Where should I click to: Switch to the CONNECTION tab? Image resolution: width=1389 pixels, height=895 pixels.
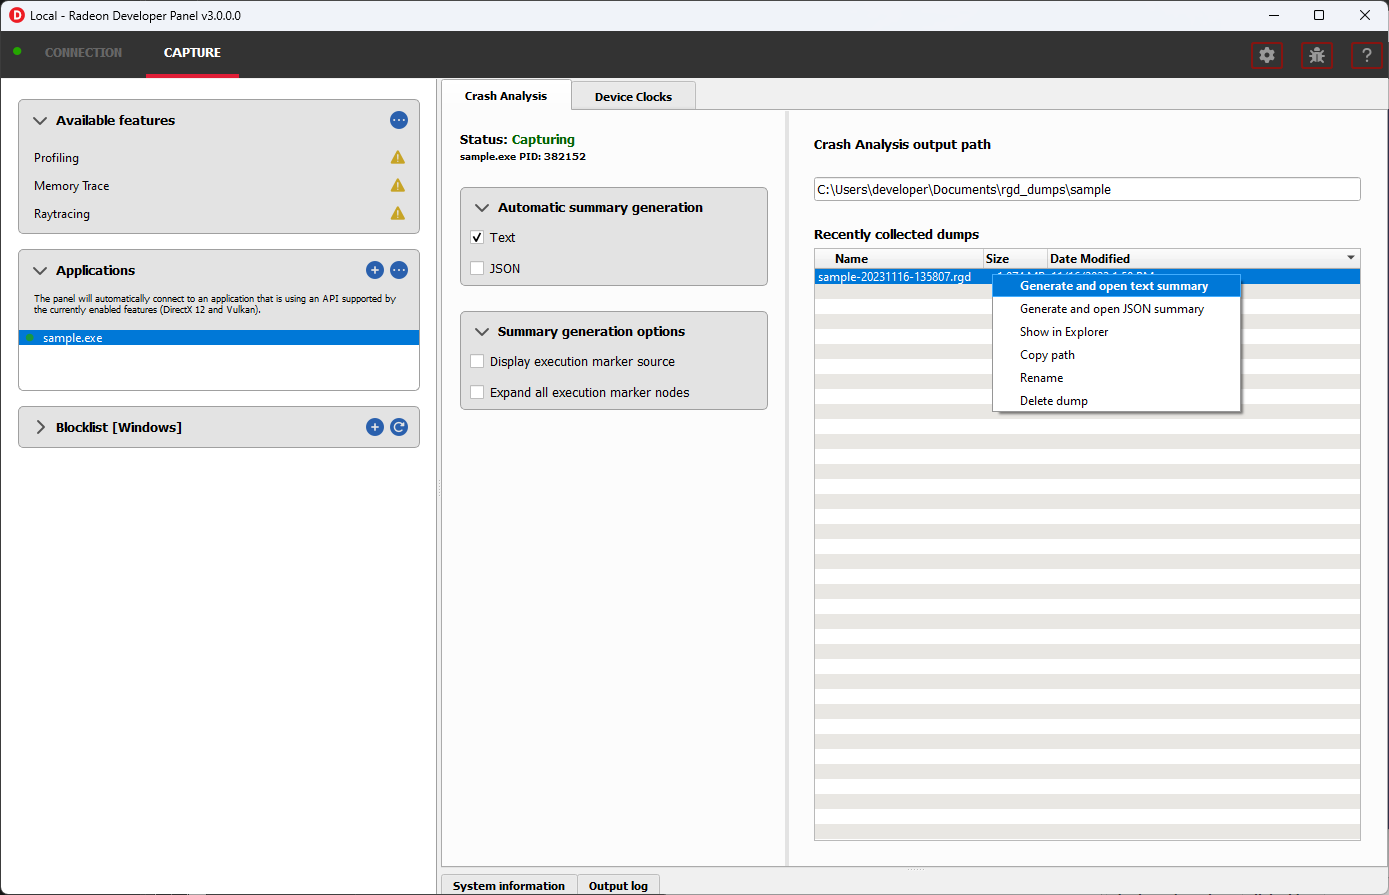pos(84,52)
